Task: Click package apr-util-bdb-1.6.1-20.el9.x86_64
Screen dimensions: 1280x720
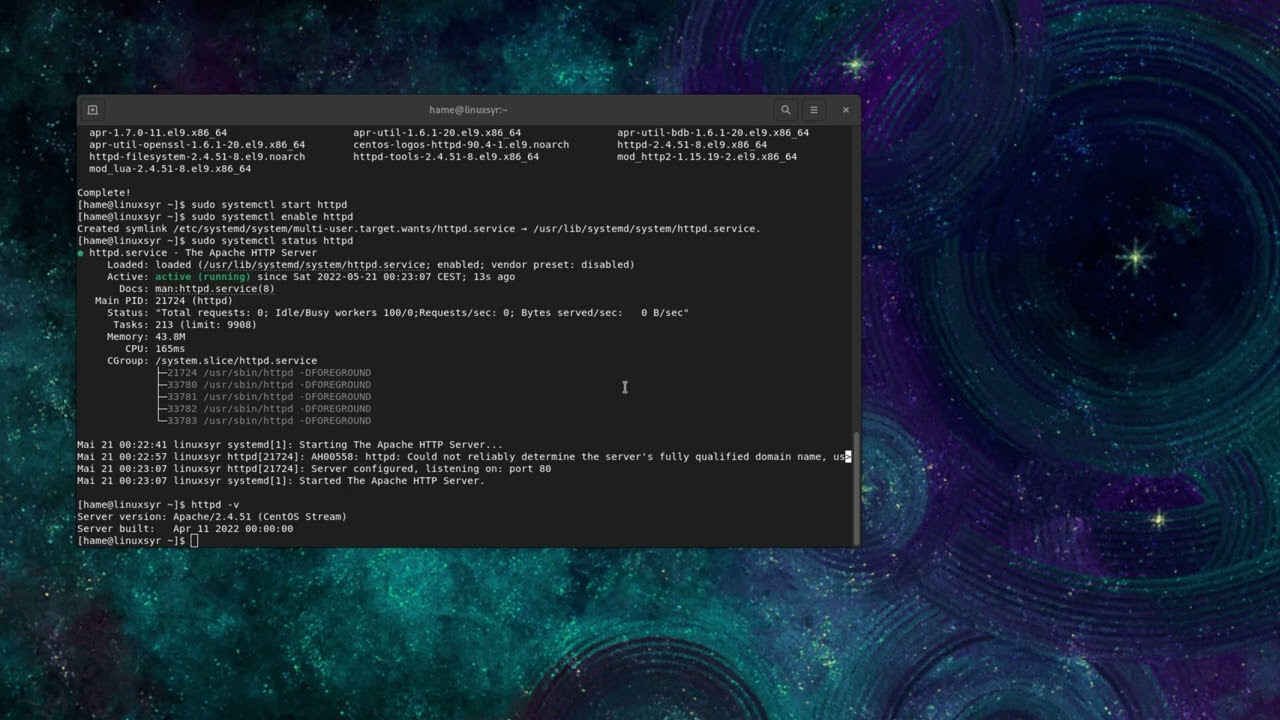Action: point(713,133)
